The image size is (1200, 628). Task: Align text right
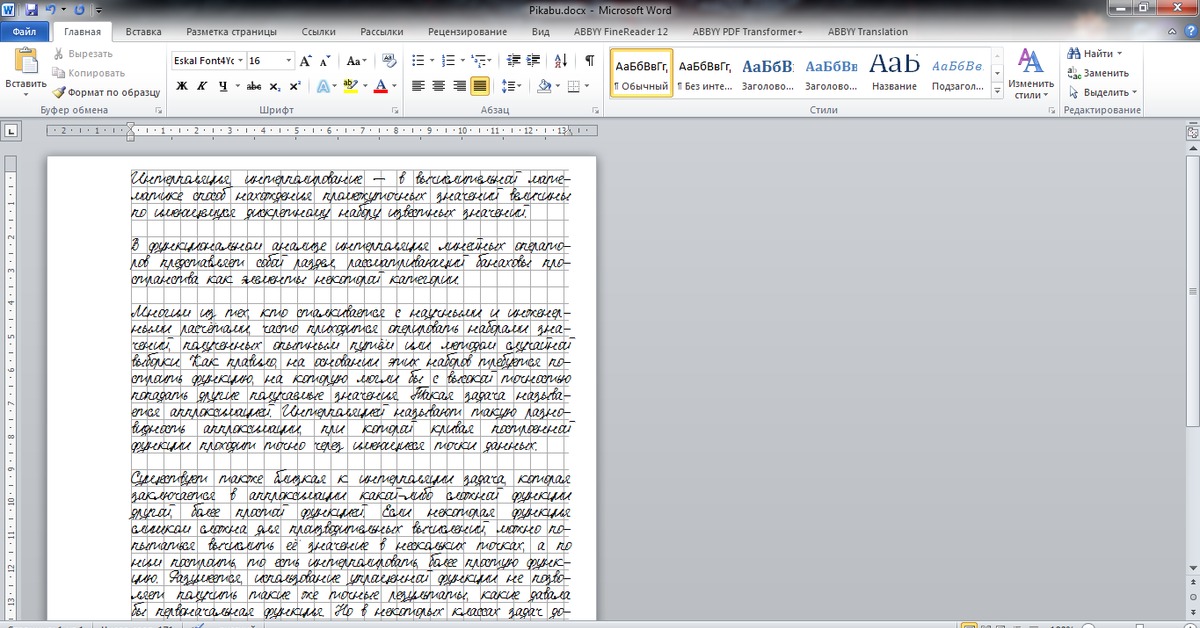coord(459,86)
